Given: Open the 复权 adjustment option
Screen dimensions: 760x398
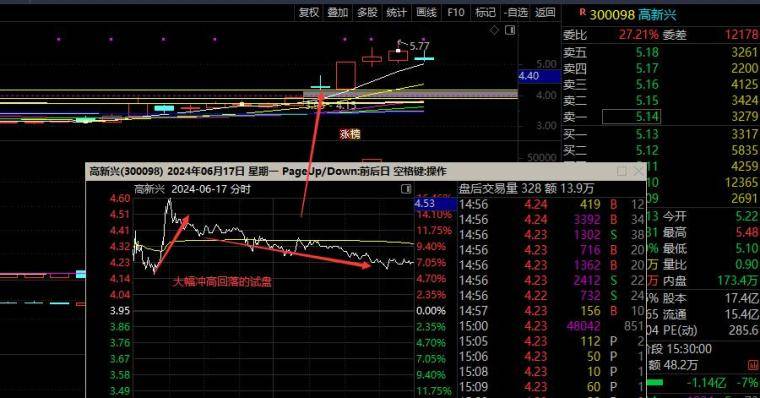Looking at the screenshot, I should (x=309, y=13).
